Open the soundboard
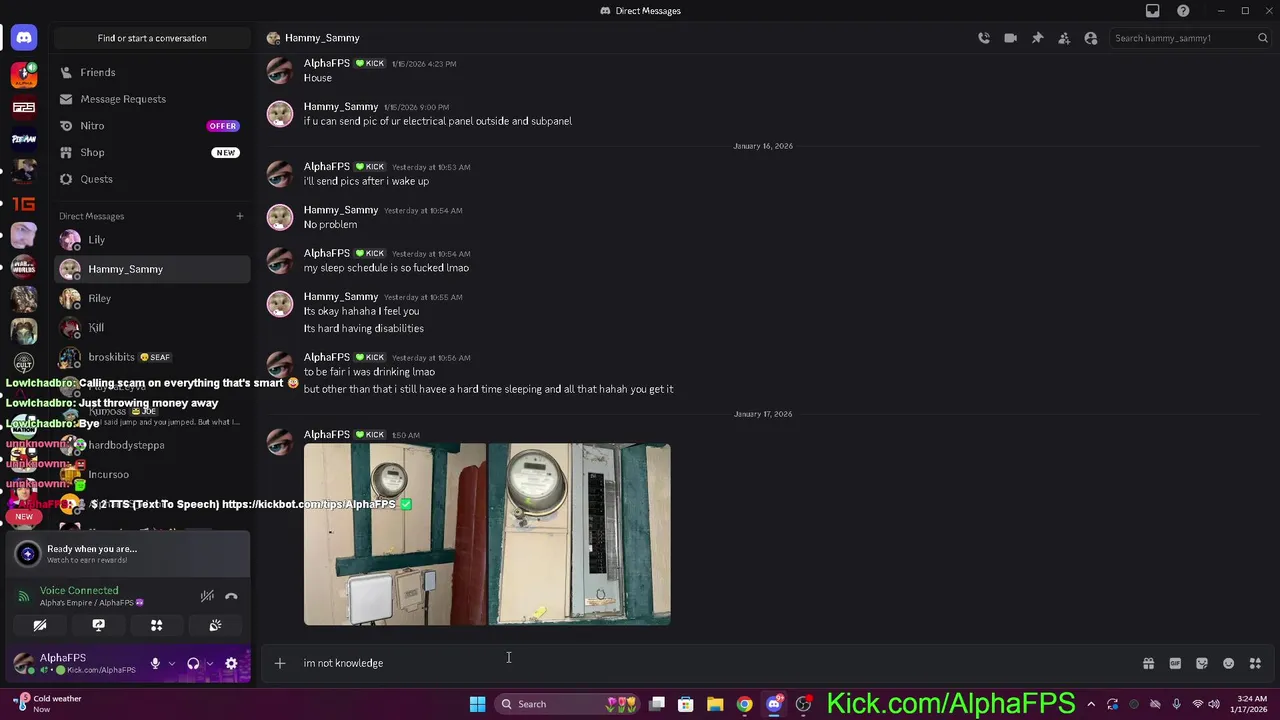The height and width of the screenshot is (720, 1280). click(x=215, y=625)
